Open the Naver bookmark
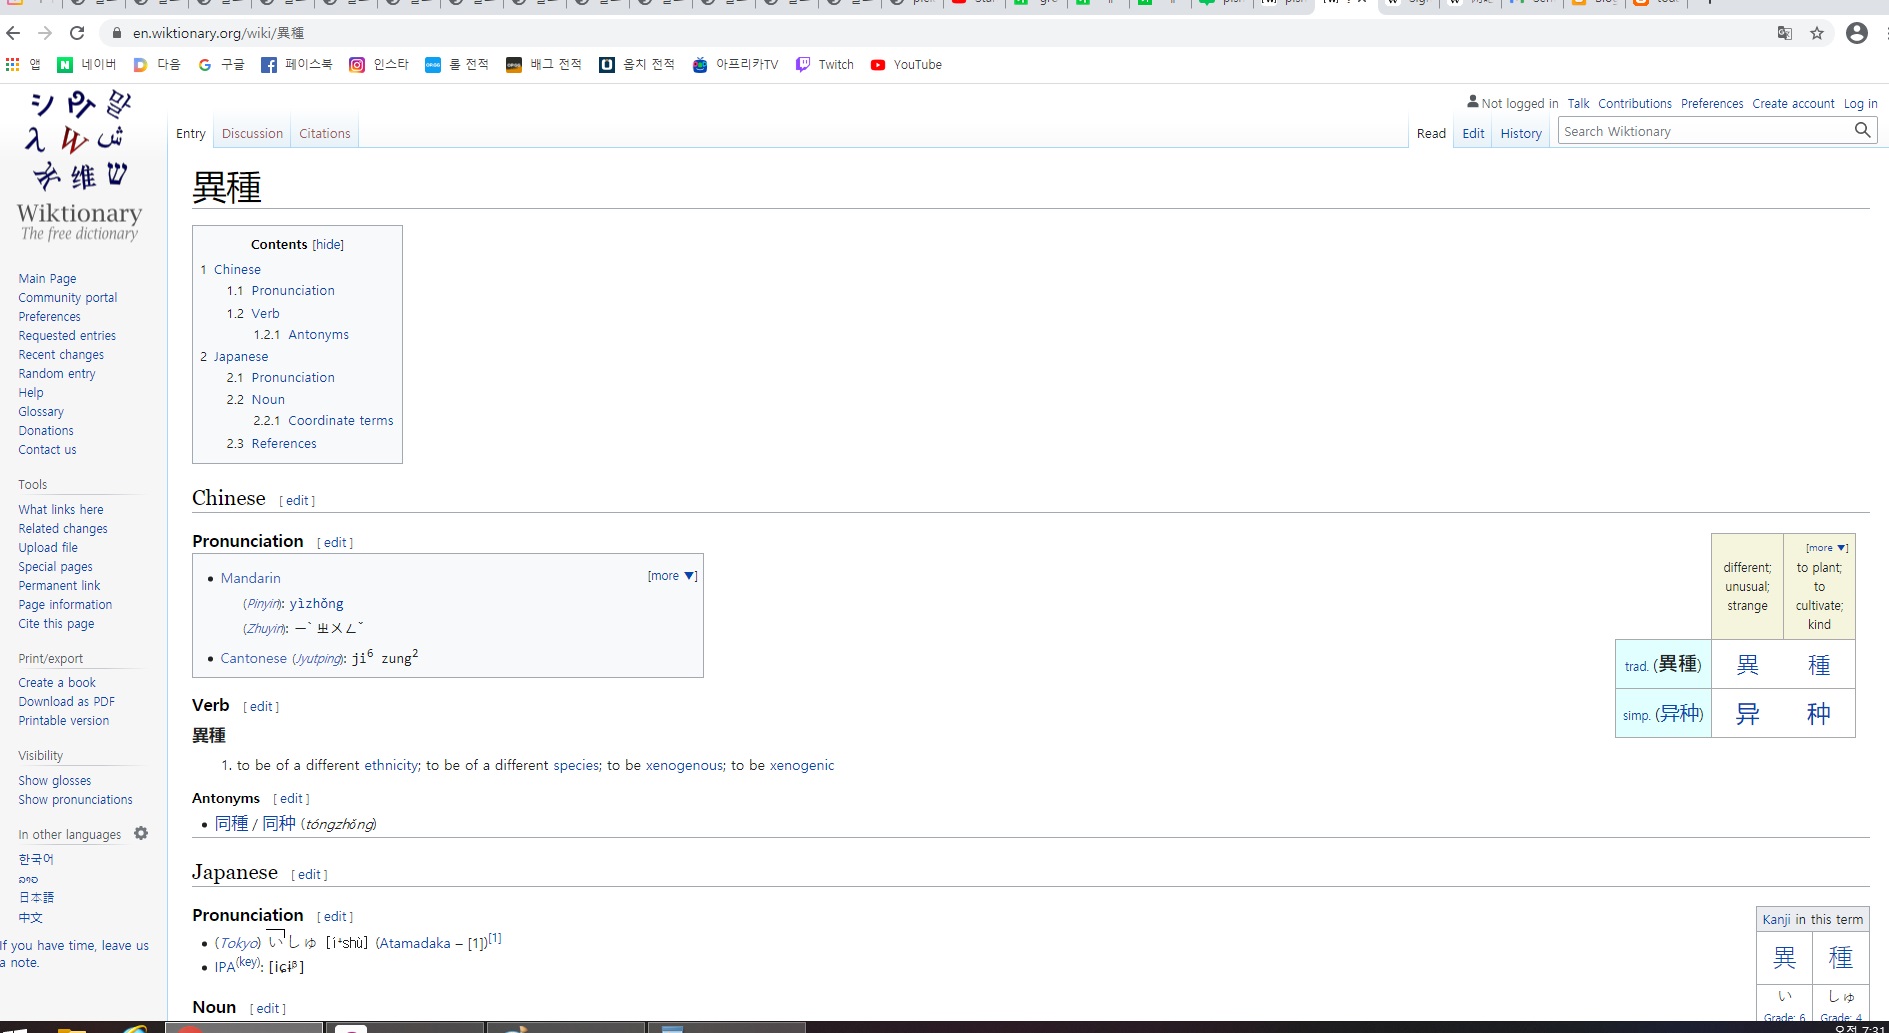 pyautogui.click(x=87, y=64)
